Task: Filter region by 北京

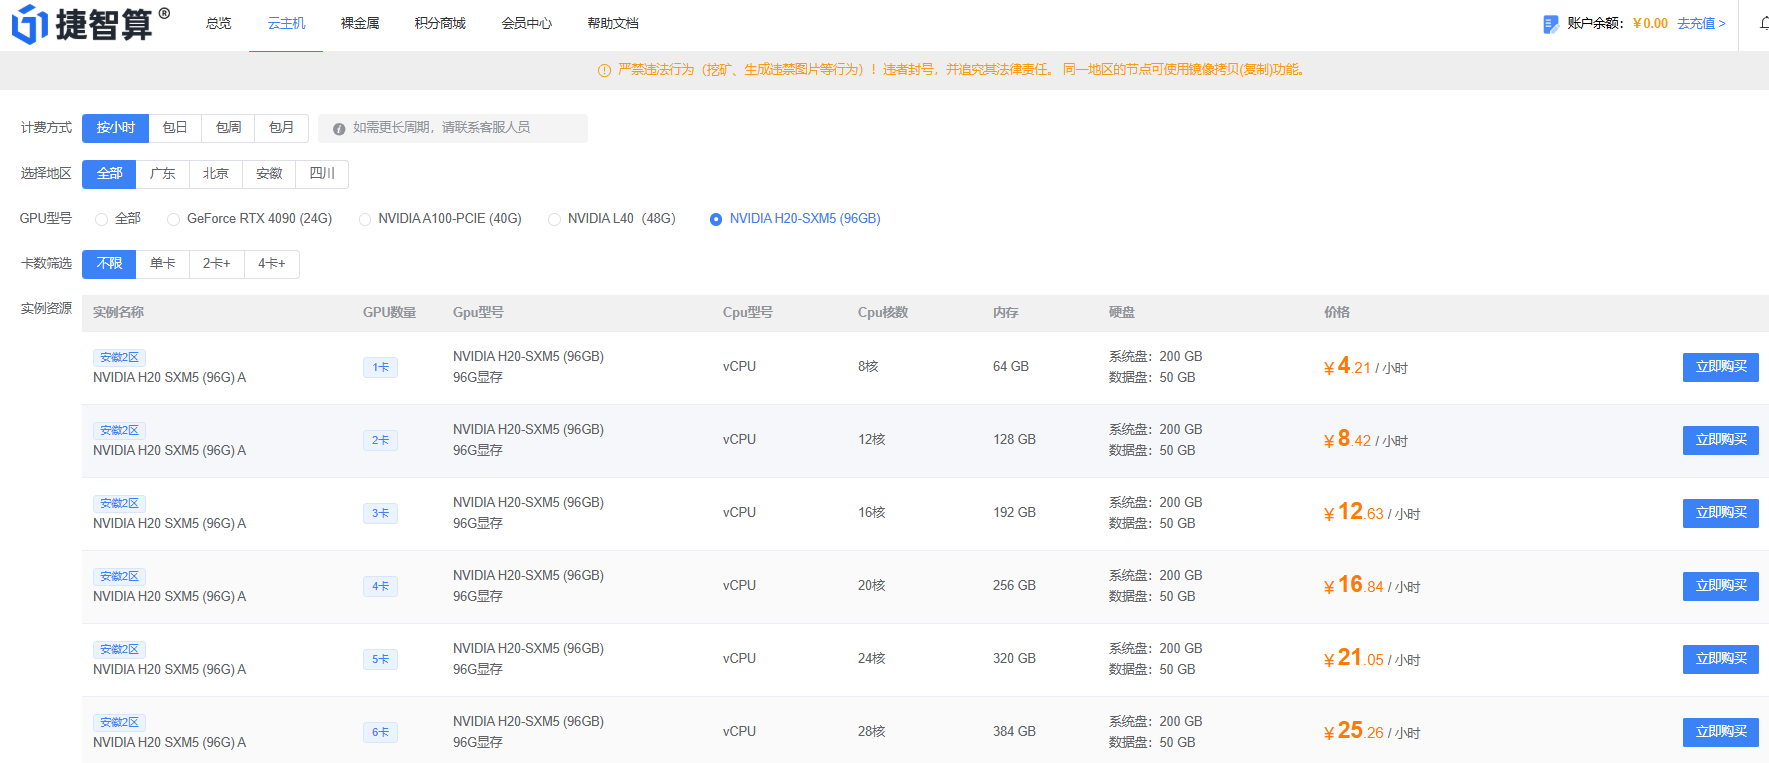Action: (215, 174)
